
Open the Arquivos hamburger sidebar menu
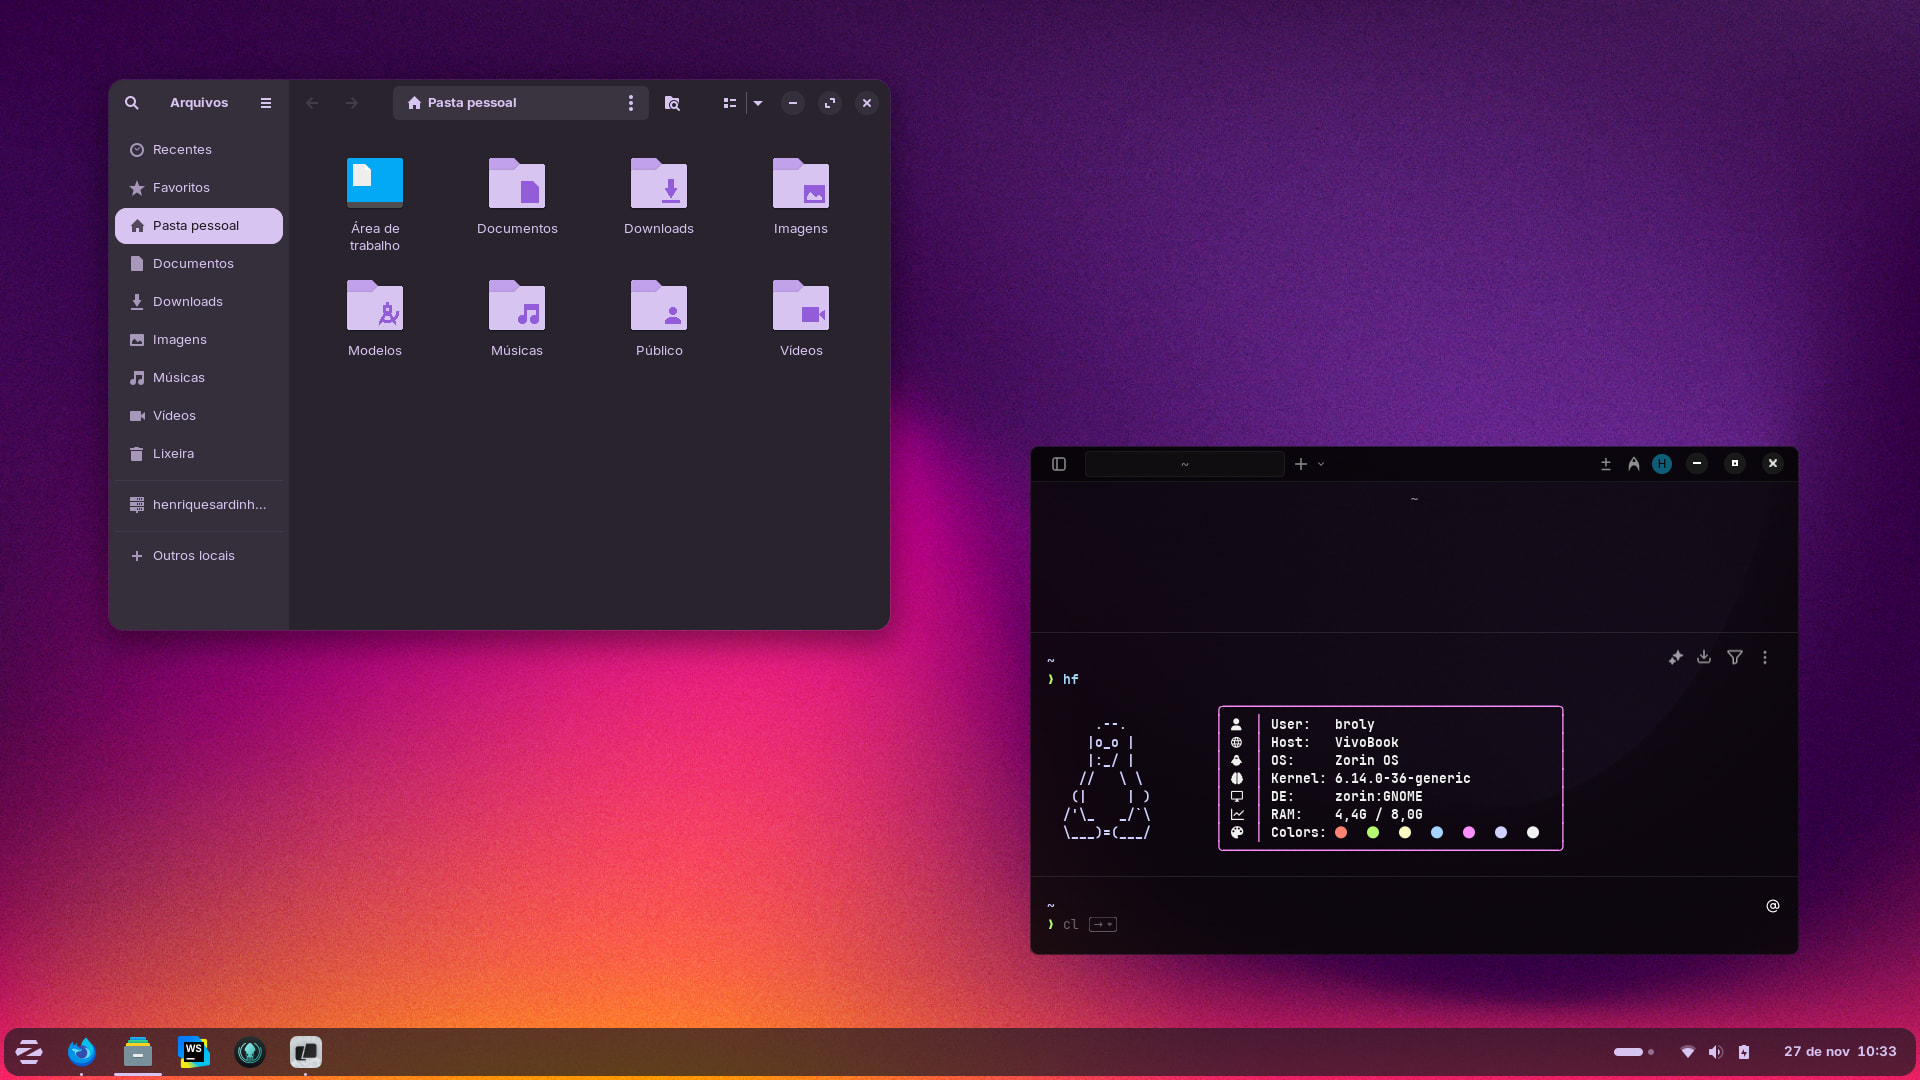point(265,103)
